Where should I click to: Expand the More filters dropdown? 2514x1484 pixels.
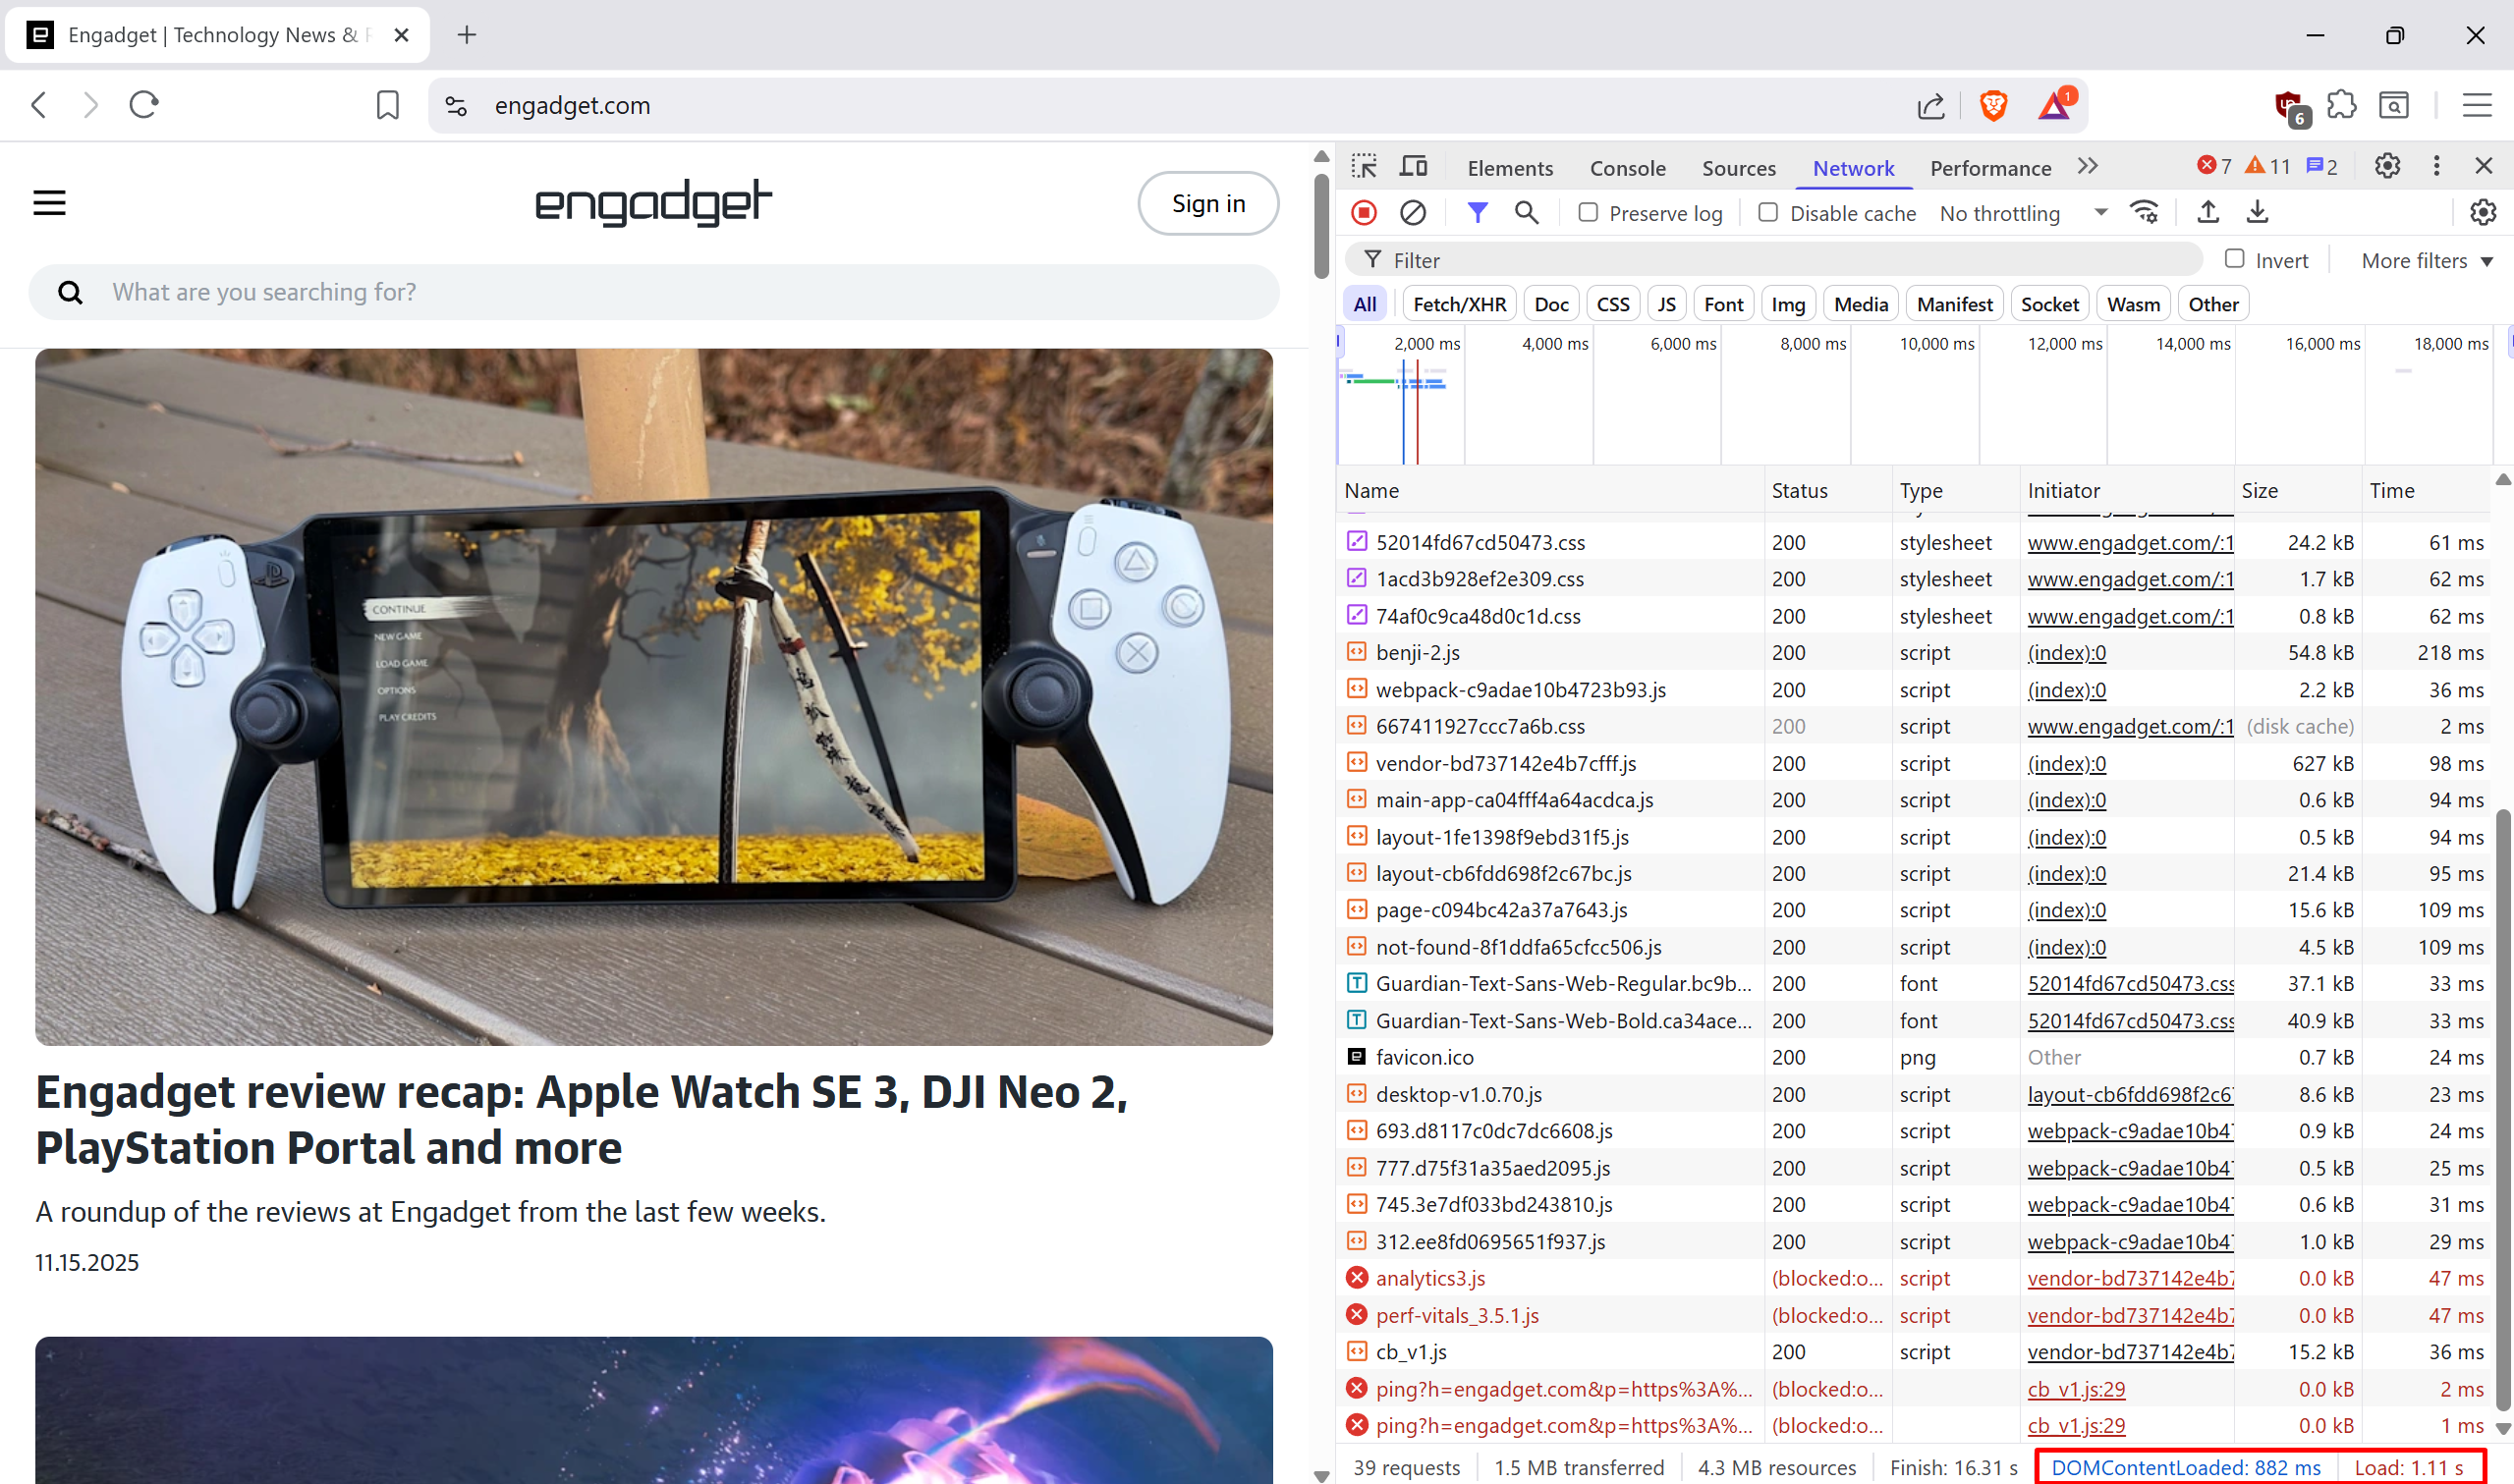pyautogui.click(x=2426, y=260)
